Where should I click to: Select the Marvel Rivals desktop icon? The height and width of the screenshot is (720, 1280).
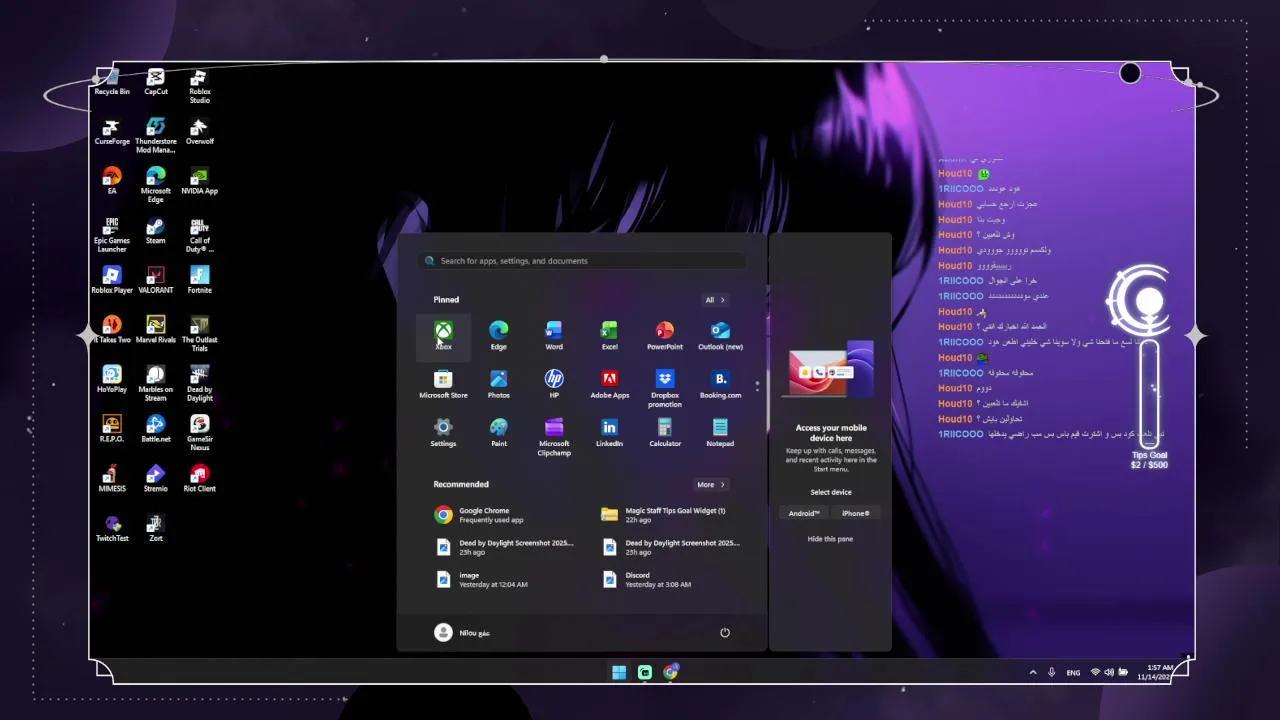pos(156,330)
